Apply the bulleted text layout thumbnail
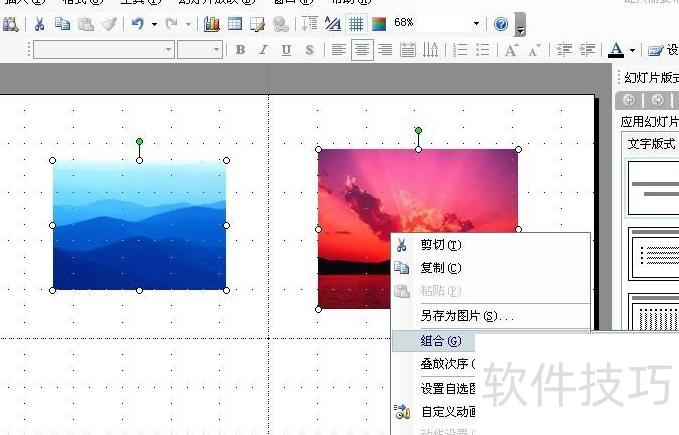This screenshot has height=435, width=679. 653,254
